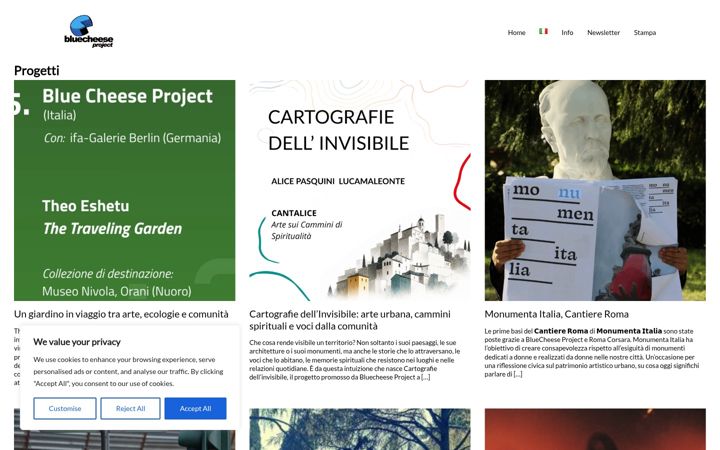
Task: Open the Traveling Garden project thumbnail
Action: click(124, 191)
